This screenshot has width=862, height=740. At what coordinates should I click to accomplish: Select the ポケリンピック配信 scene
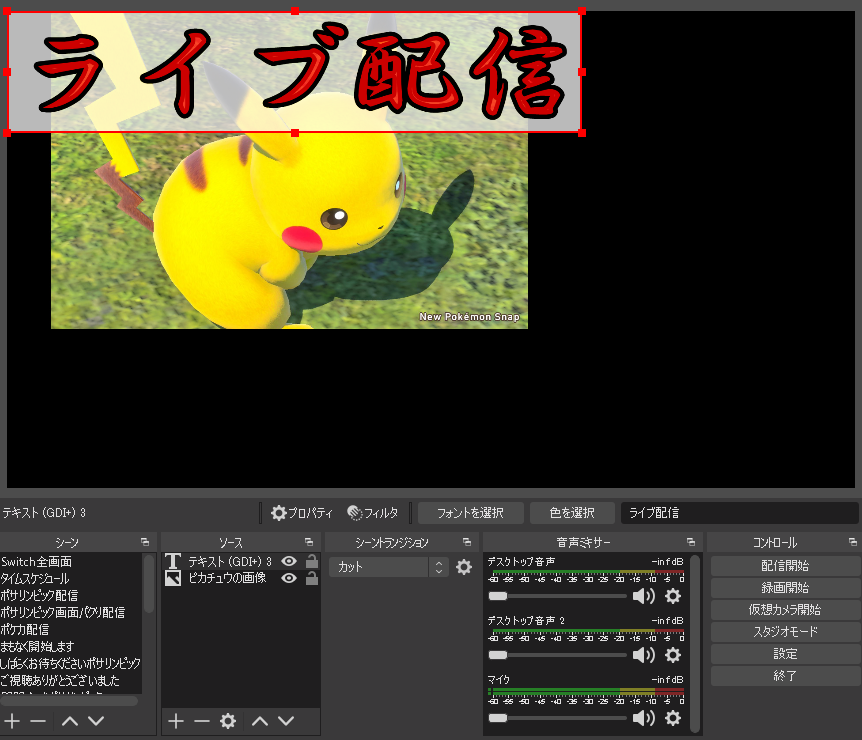71,596
